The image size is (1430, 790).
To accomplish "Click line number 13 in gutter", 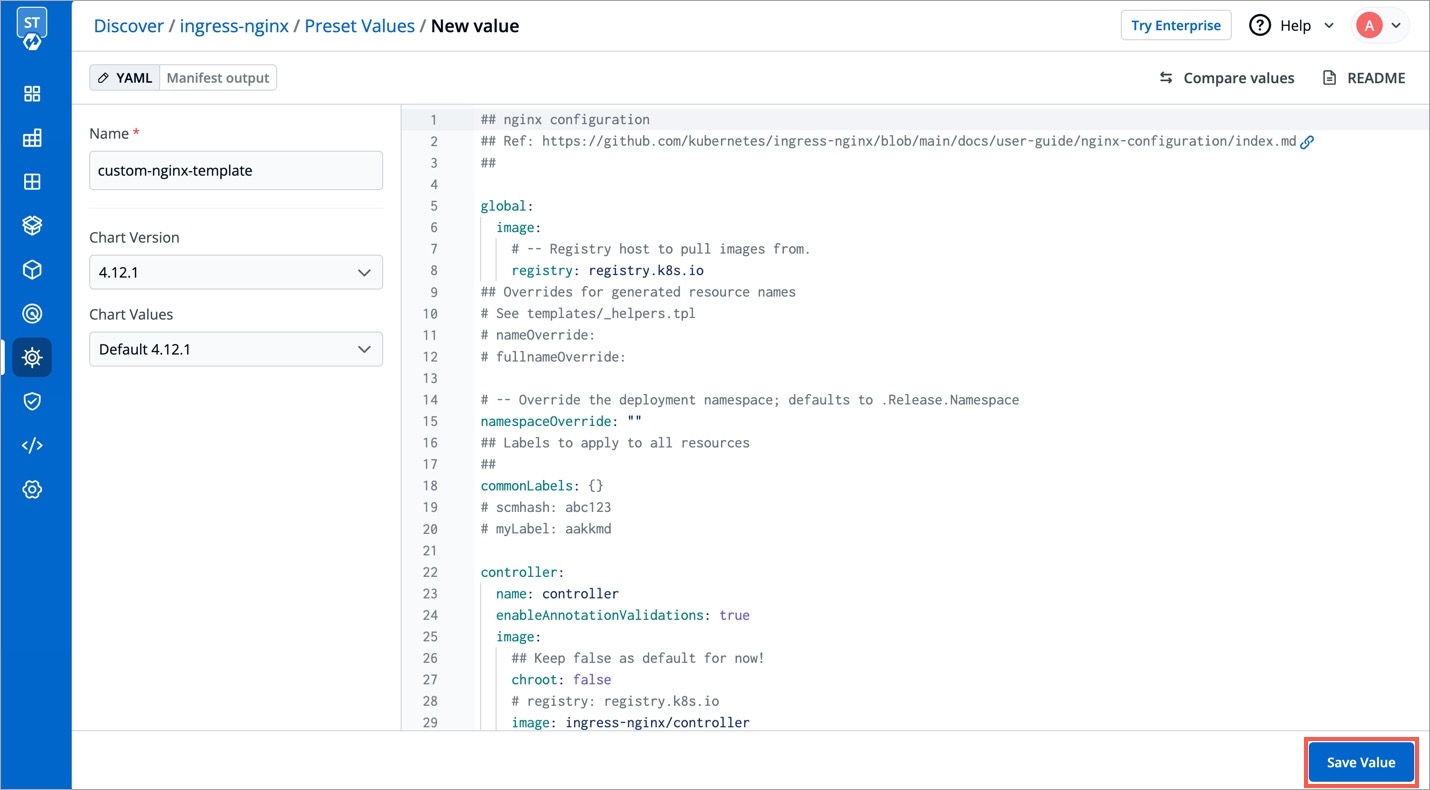I will click(x=430, y=378).
